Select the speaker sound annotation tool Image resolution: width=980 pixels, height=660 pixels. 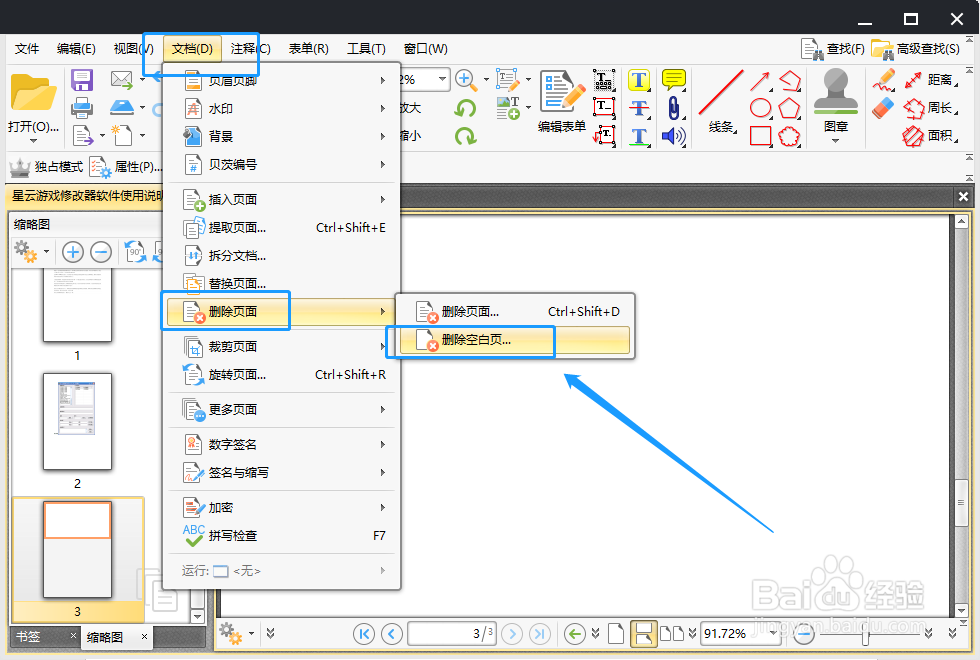(x=671, y=136)
